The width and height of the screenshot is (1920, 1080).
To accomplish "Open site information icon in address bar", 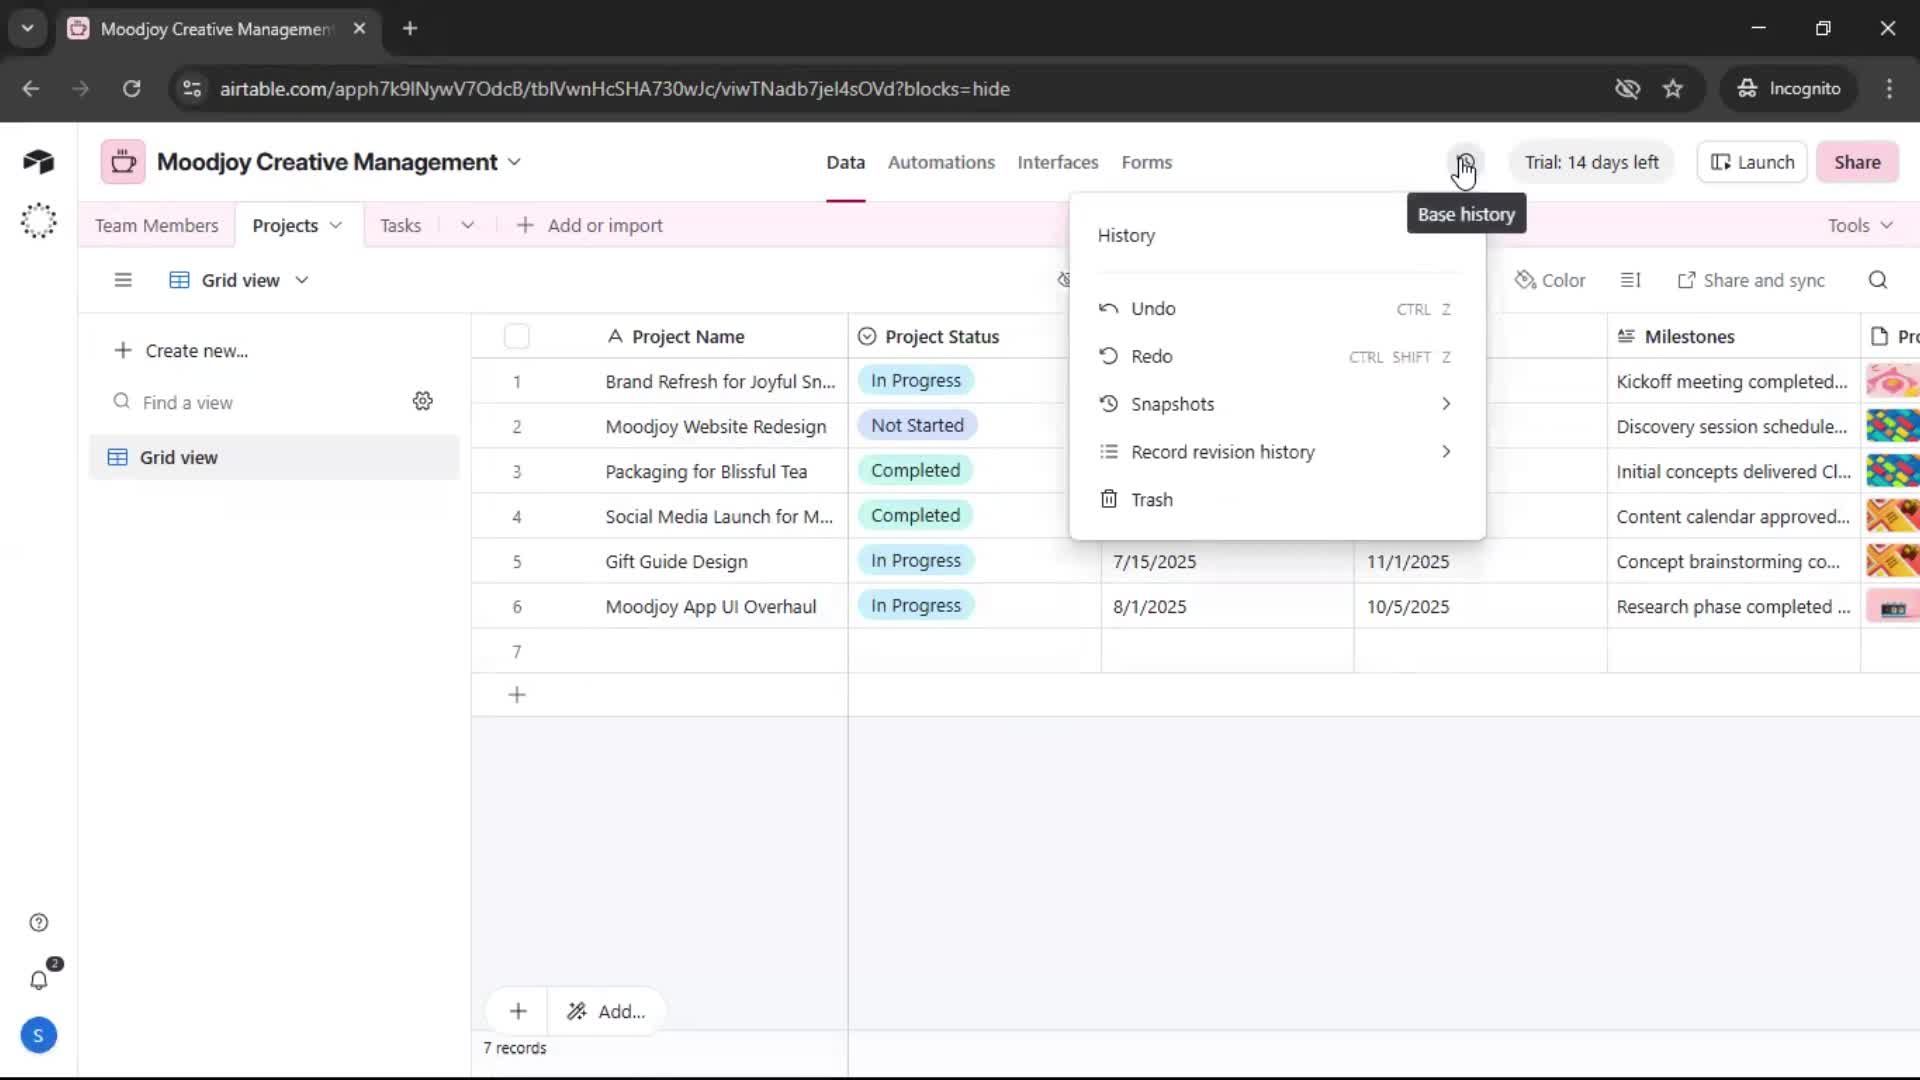I will point(192,89).
